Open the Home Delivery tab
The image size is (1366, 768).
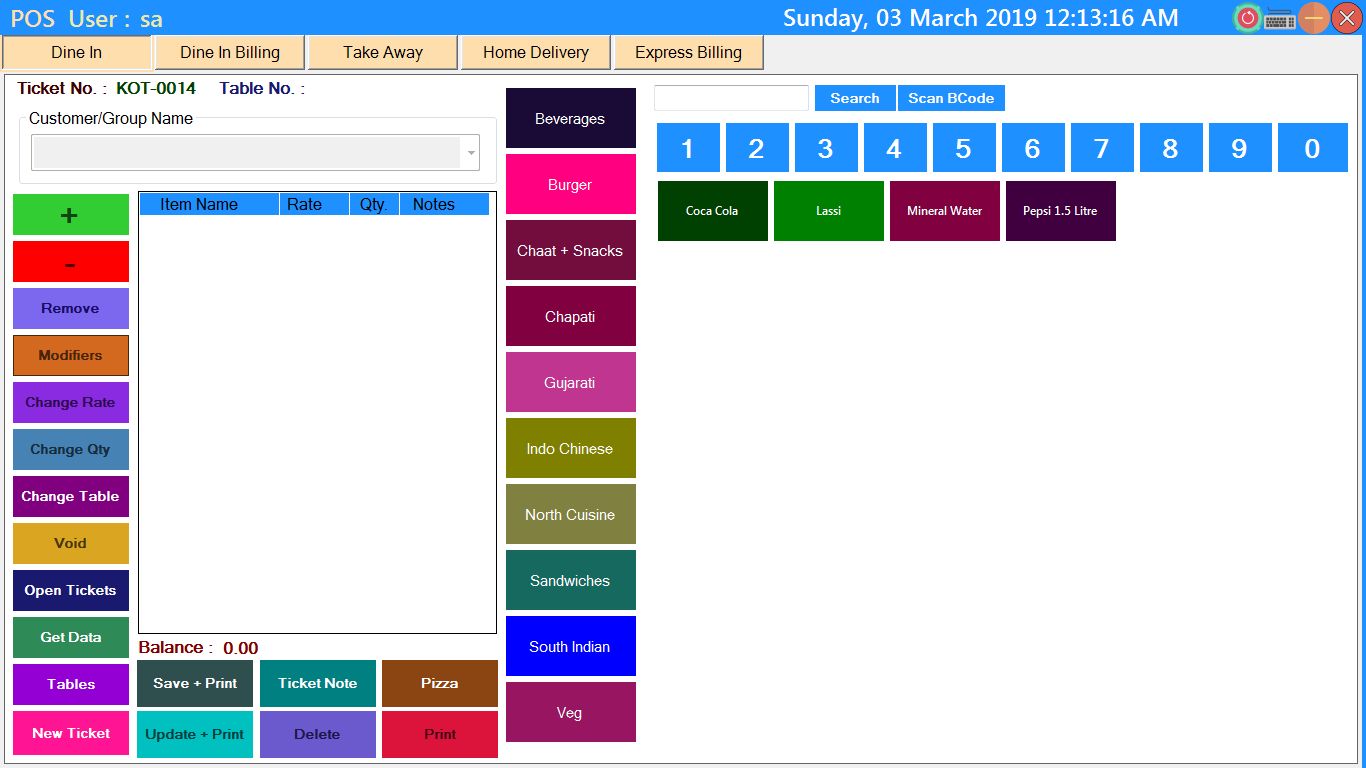[536, 53]
